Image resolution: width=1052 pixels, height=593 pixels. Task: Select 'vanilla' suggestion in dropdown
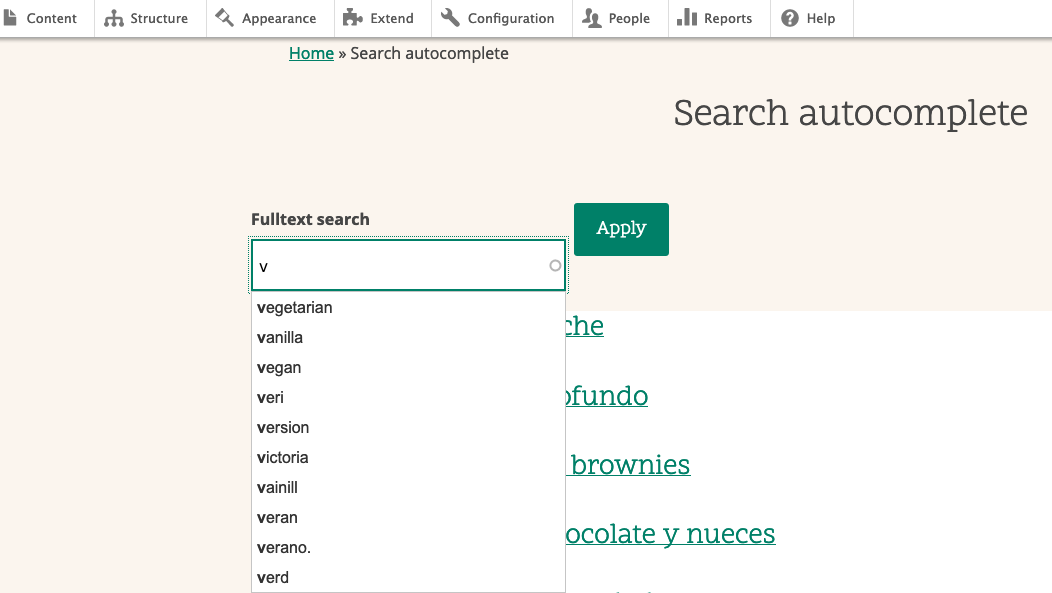[280, 338]
